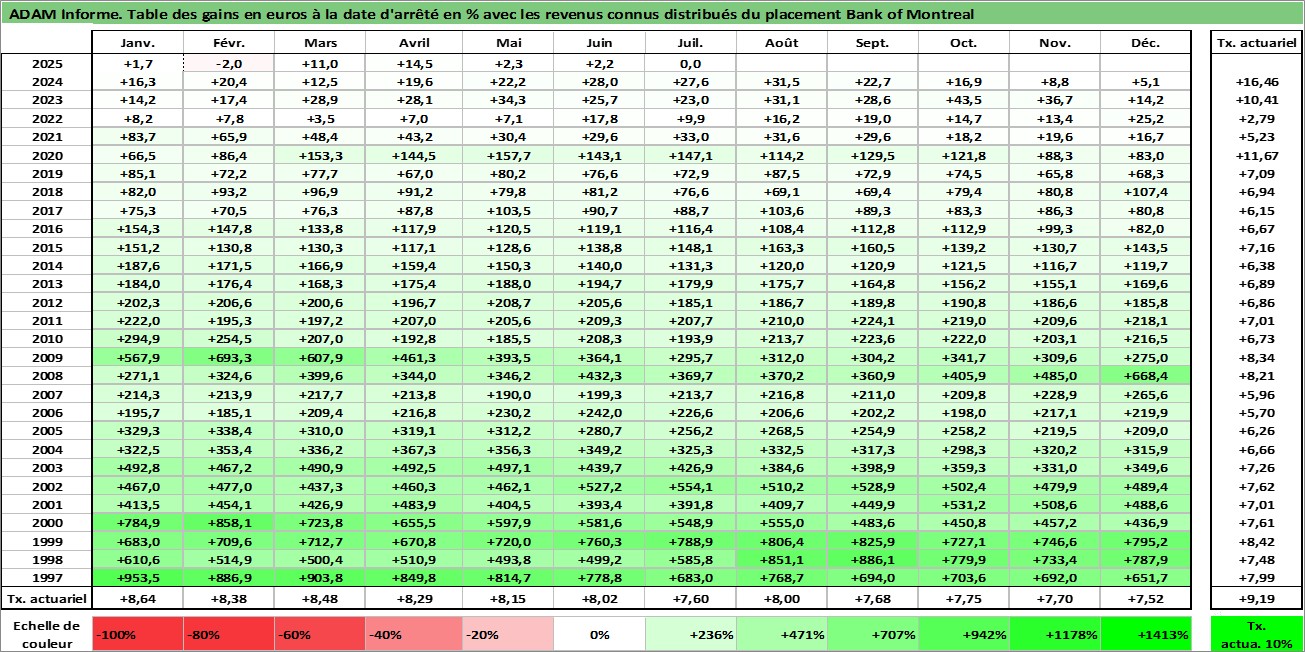Image resolution: width=1305 pixels, height=652 pixels.
Task: Select the +7,60 bottom rate under Juil.
Action: (x=691, y=598)
